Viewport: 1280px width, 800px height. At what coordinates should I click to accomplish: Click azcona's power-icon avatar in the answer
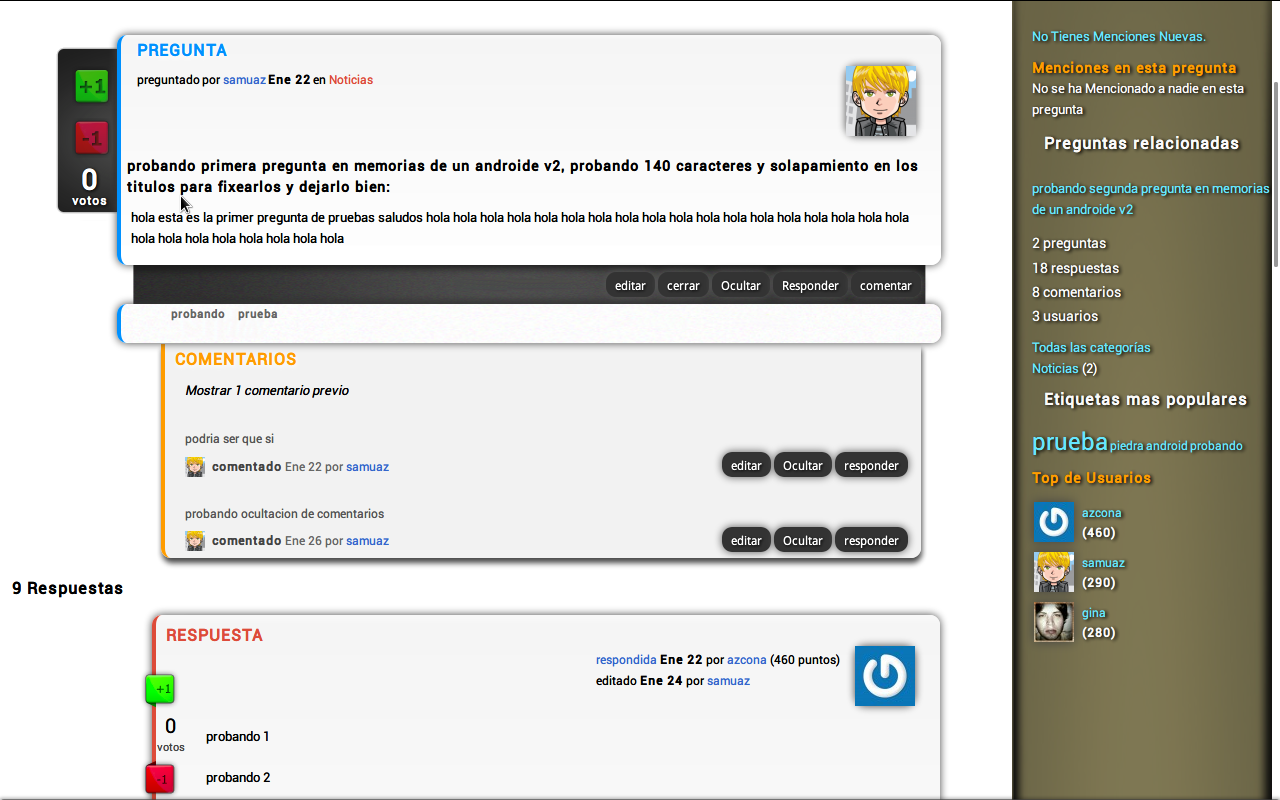click(884, 676)
